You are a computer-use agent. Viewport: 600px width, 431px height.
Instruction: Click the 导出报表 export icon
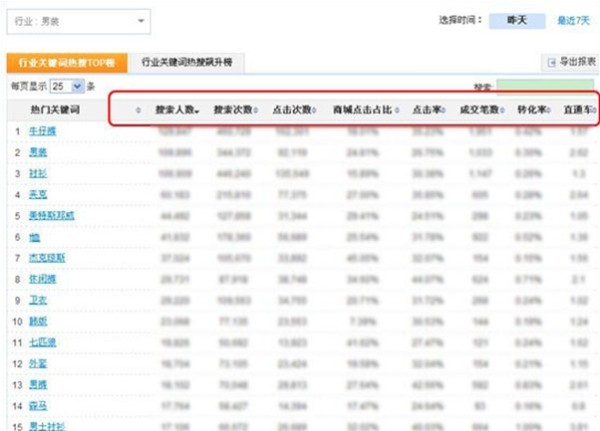[x=550, y=63]
